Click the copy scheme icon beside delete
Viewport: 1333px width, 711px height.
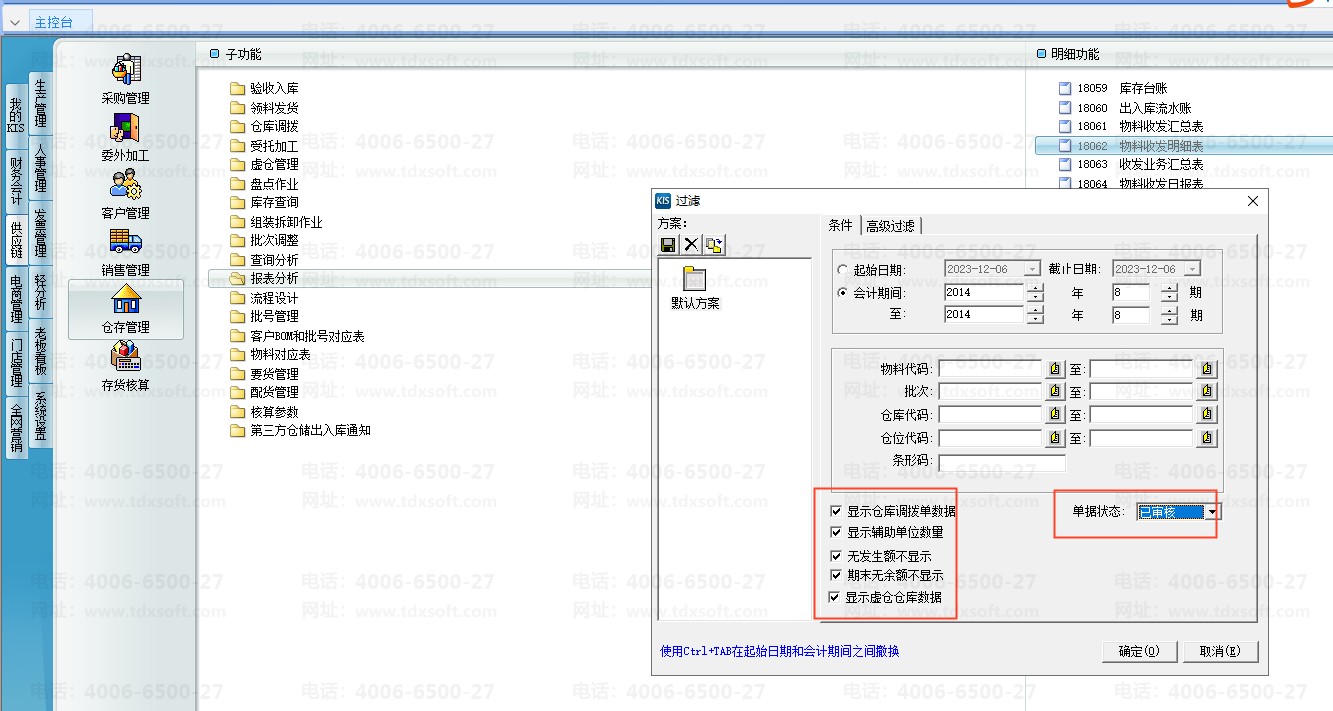714,245
